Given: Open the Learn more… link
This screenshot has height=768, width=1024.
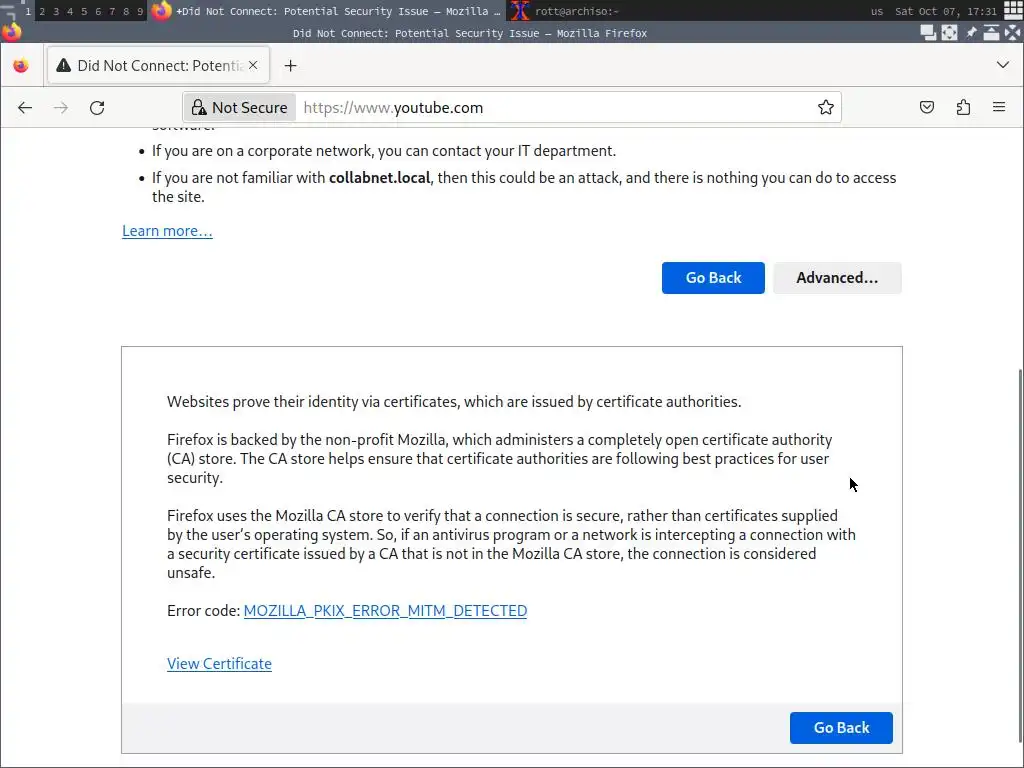Looking at the screenshot, I should pos(167,231).
